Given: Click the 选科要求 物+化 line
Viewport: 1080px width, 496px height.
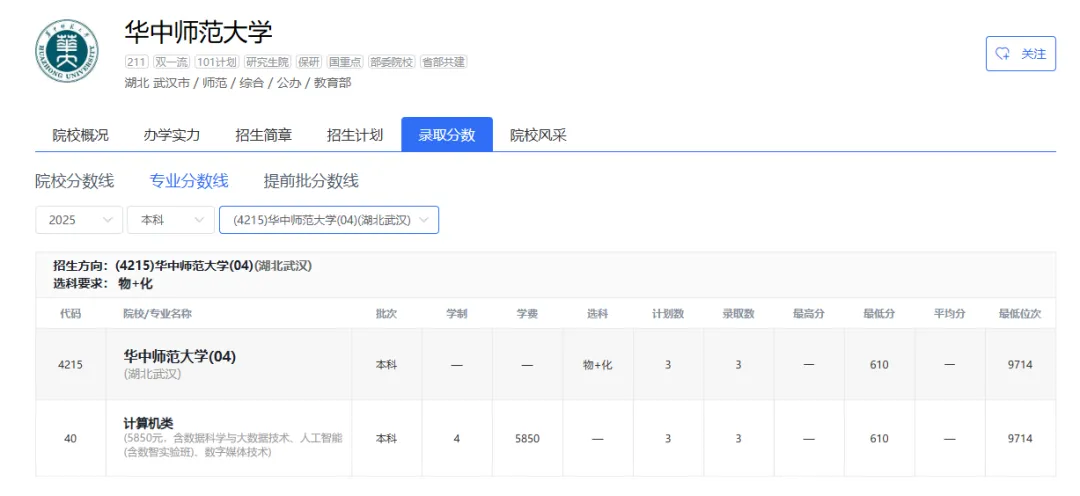Looking at the screenshot, I should click(103, 283).
